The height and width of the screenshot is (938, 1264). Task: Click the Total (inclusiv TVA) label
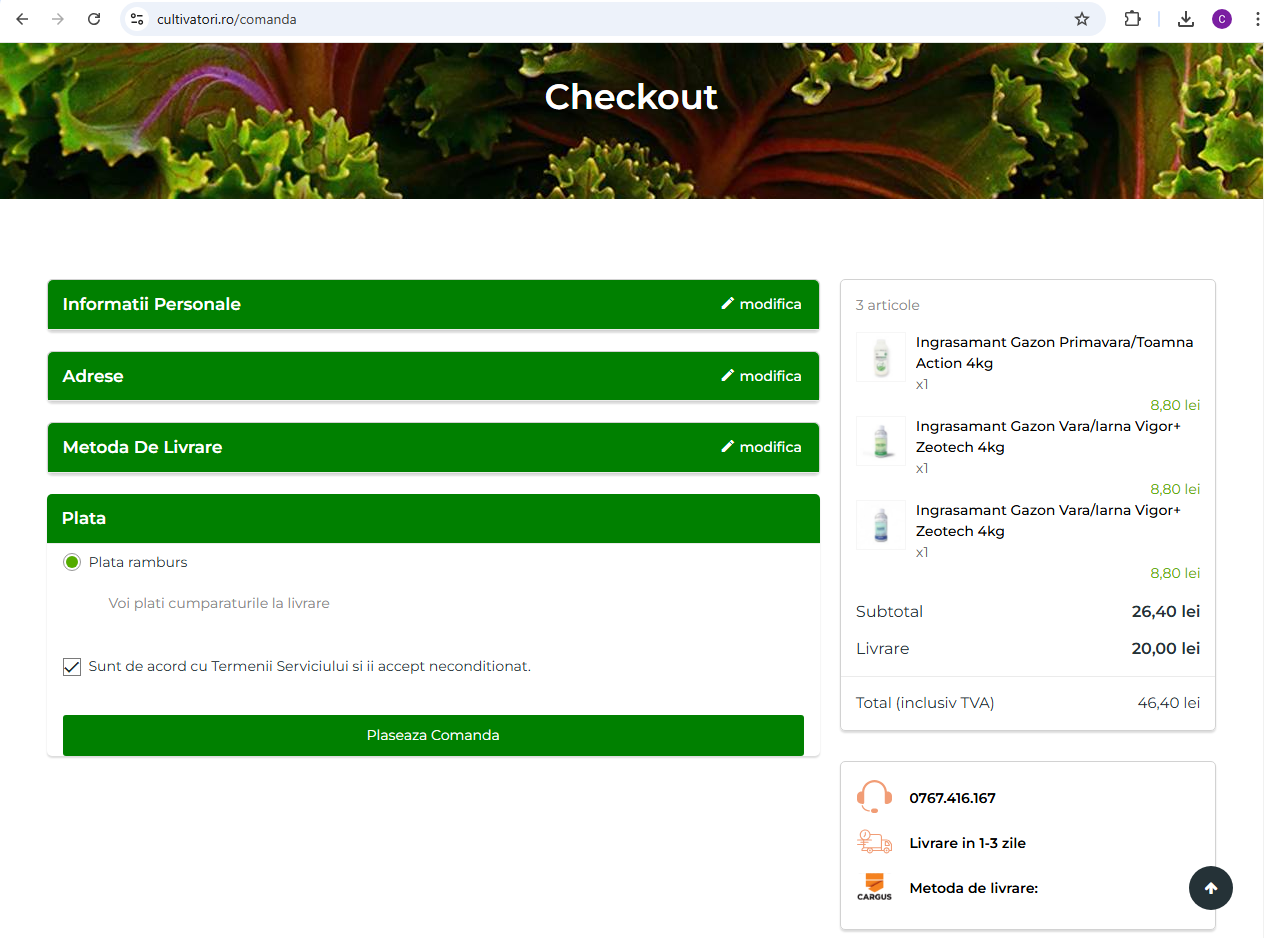925,703
